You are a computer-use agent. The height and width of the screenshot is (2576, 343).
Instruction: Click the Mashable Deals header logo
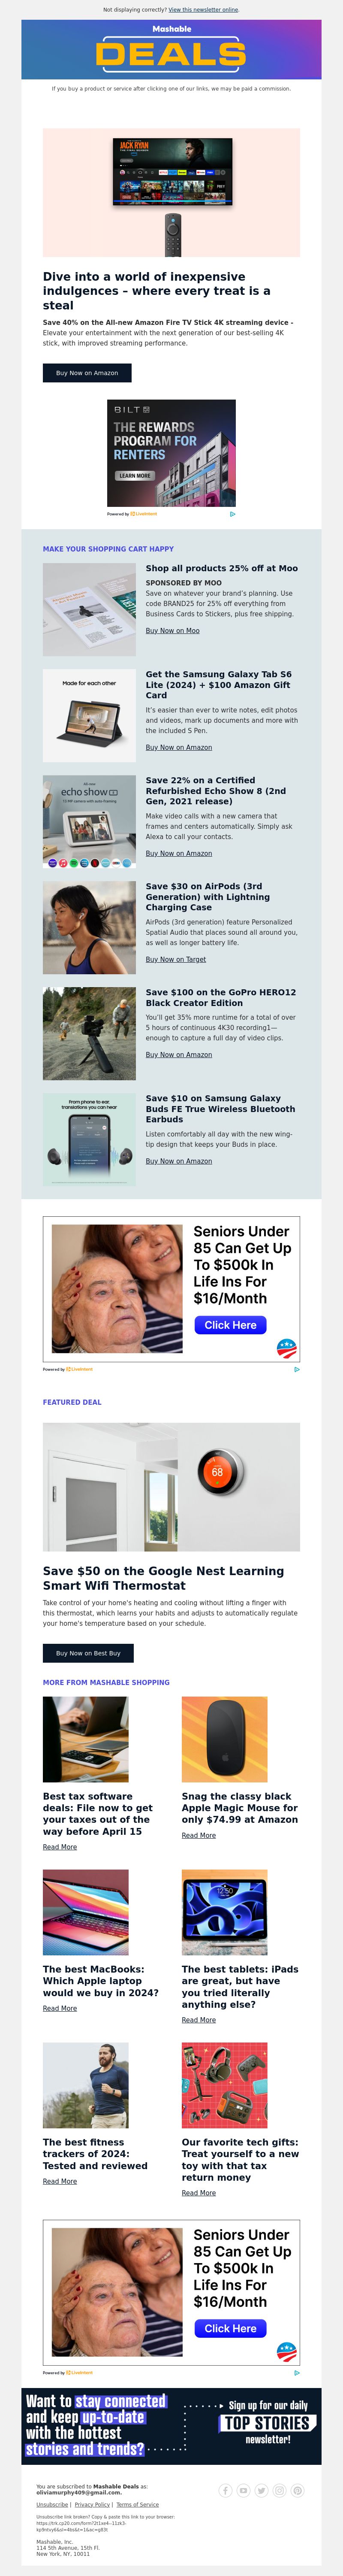point(171,49)
